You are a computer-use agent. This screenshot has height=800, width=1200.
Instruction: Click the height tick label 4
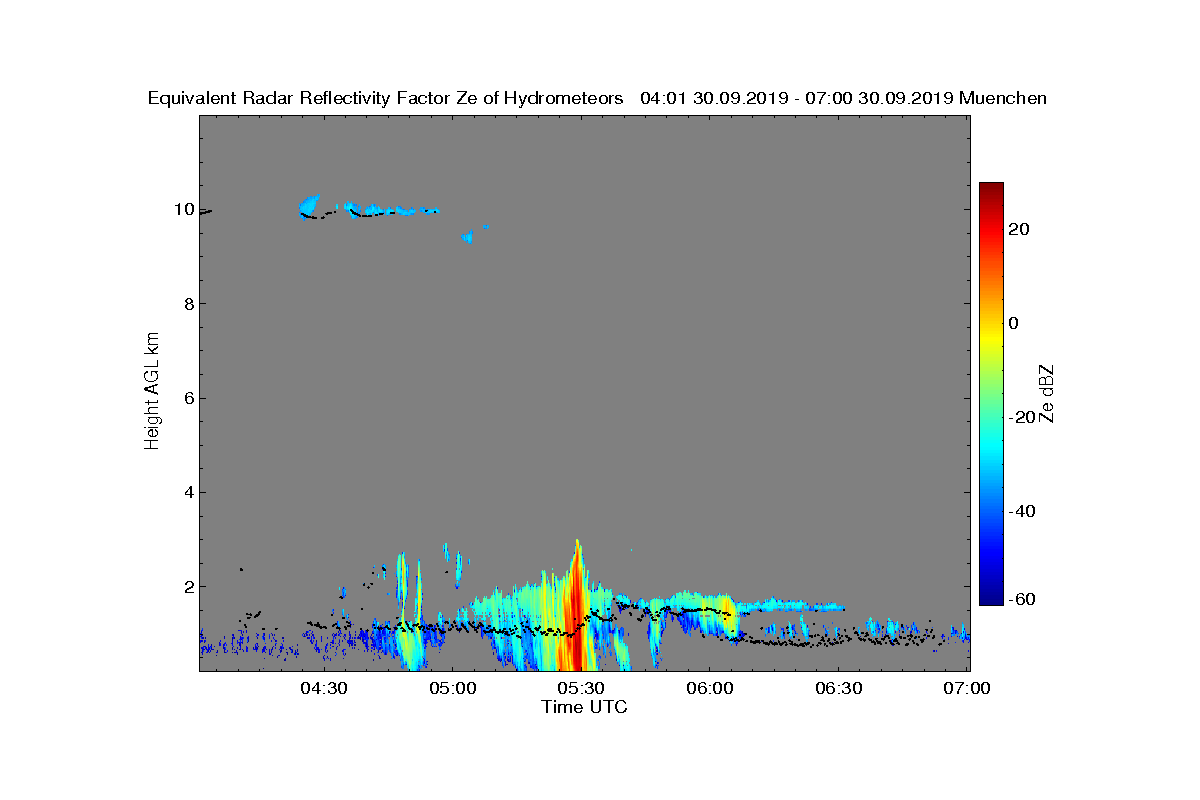[x=187, y=492]
